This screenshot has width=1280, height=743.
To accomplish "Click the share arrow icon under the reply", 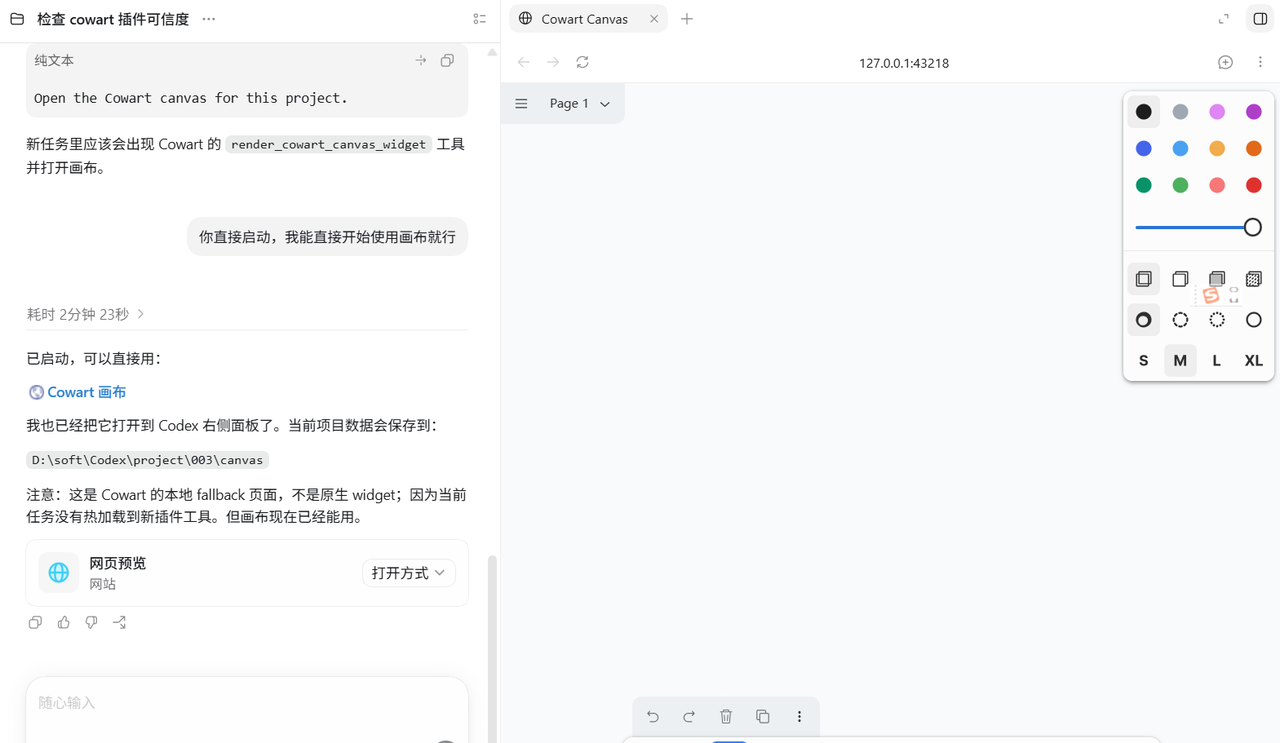I will pos(120,622).
